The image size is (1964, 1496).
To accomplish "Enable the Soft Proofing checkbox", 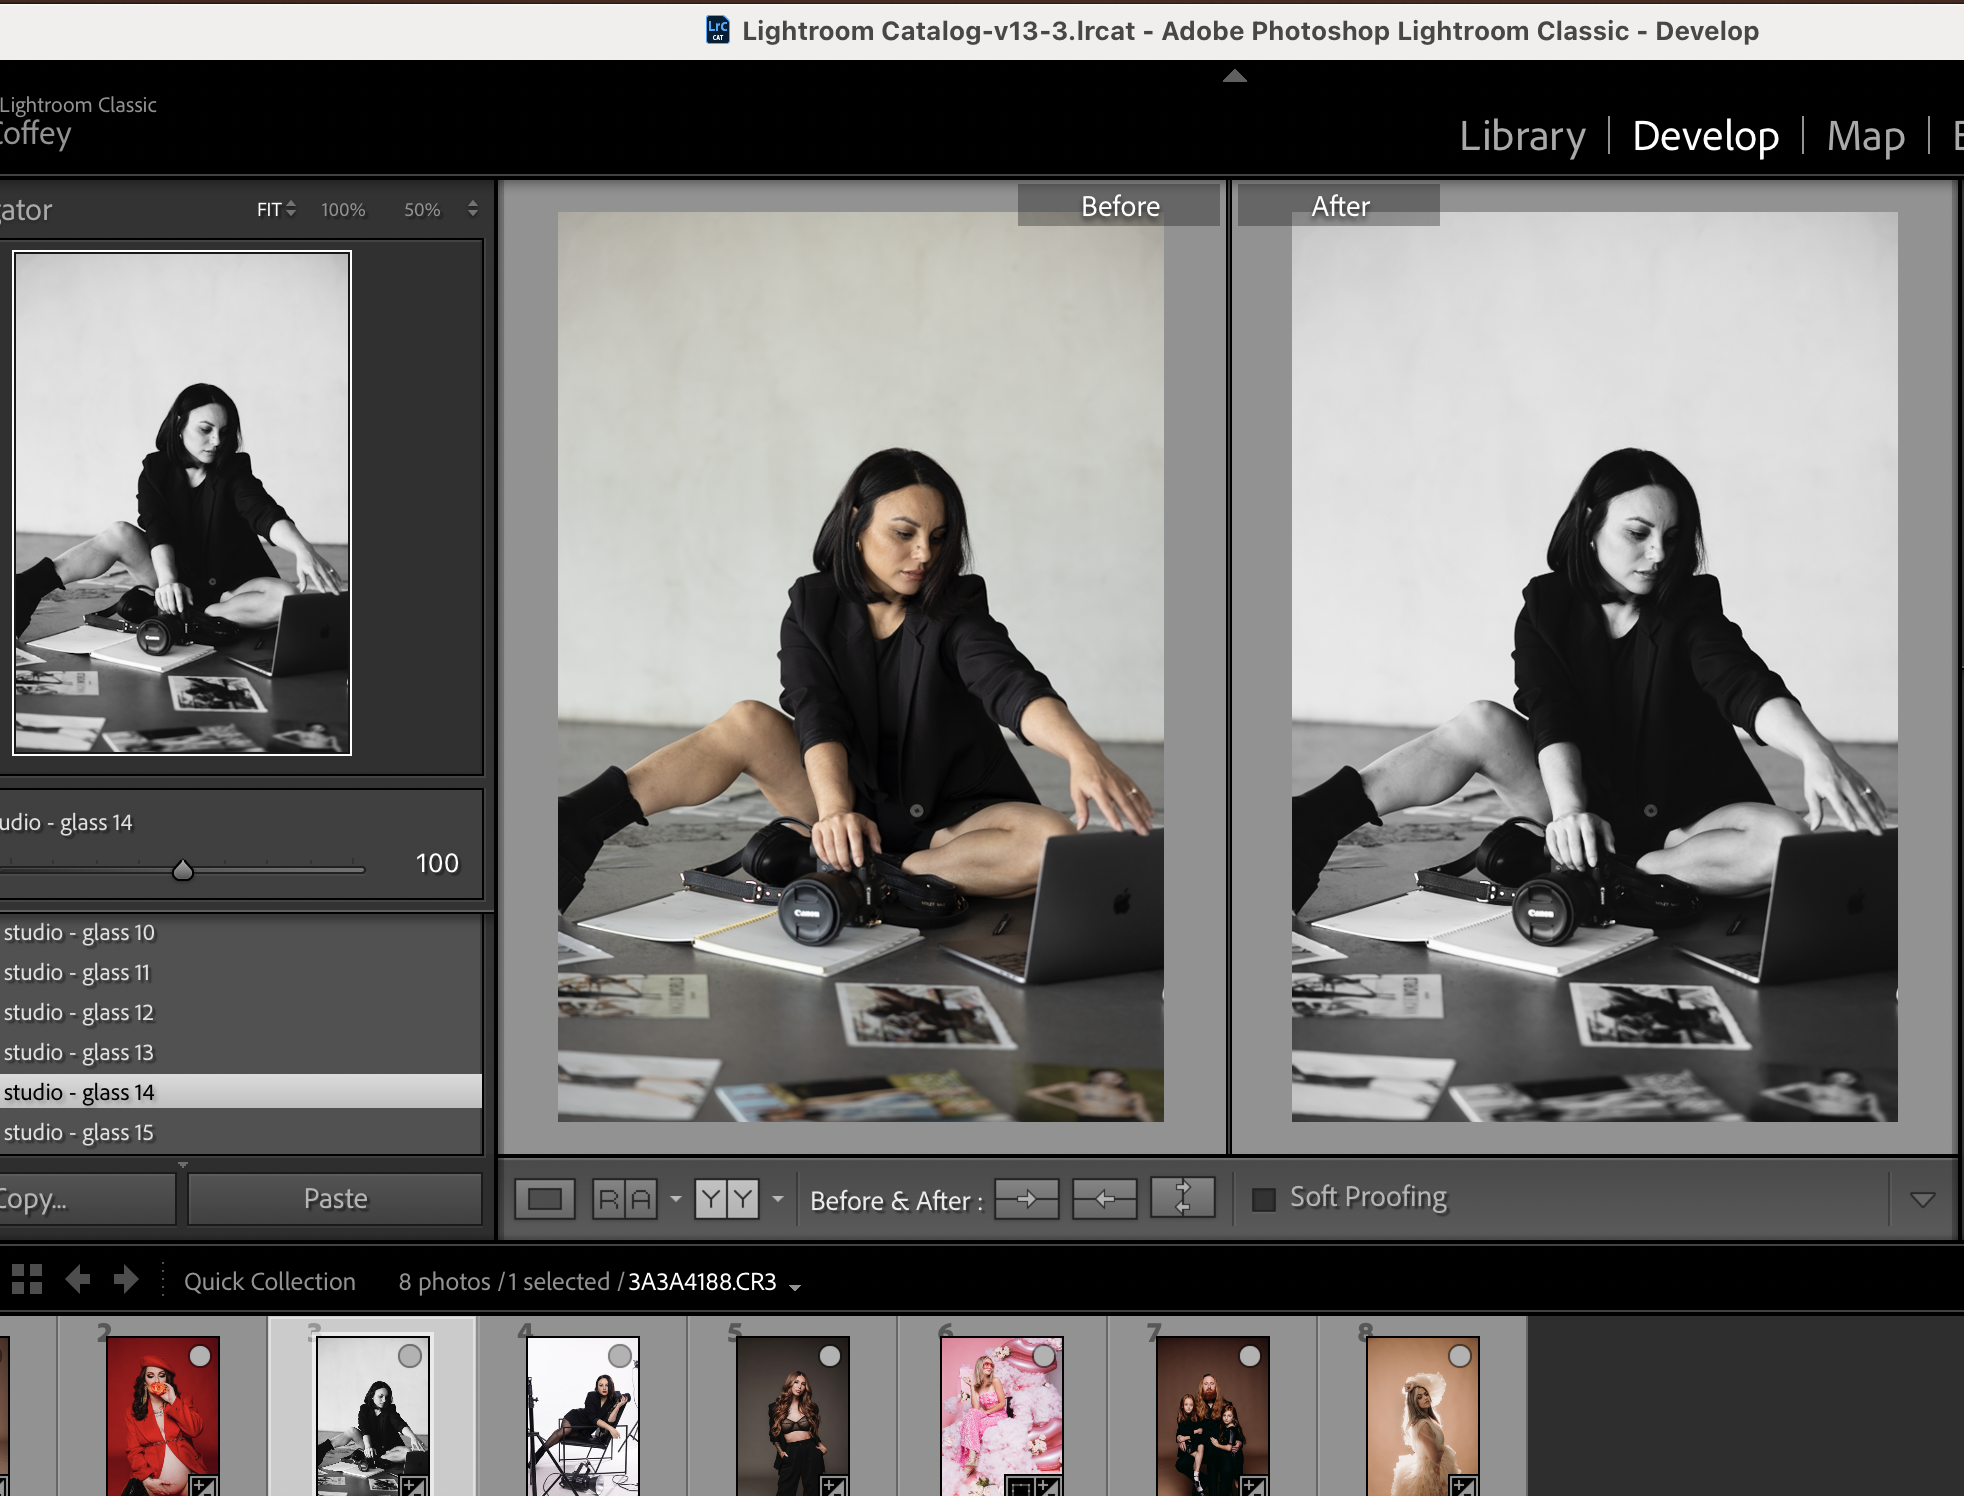I will point(1264,1199).
